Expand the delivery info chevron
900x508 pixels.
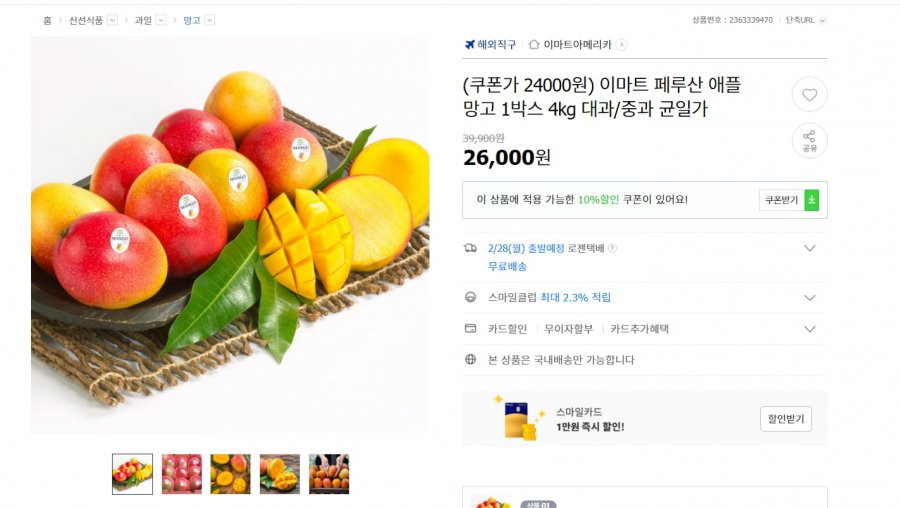point(809,248)
